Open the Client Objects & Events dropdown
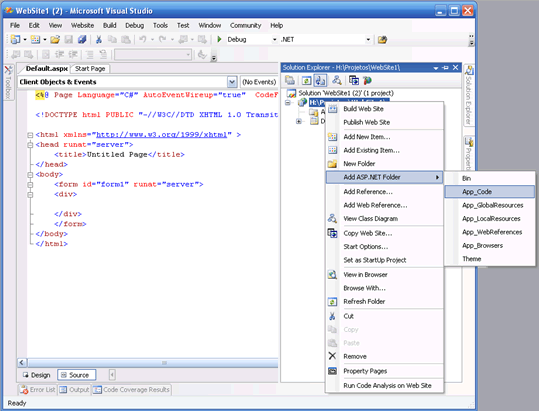Image resolution: width=539 pixels, height=411 pixels. 232,82
